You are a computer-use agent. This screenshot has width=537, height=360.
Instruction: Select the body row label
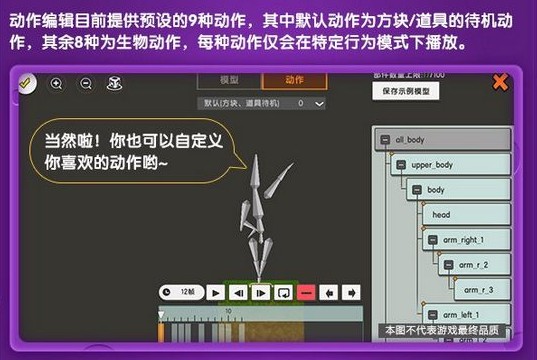(x=436, y=190)
